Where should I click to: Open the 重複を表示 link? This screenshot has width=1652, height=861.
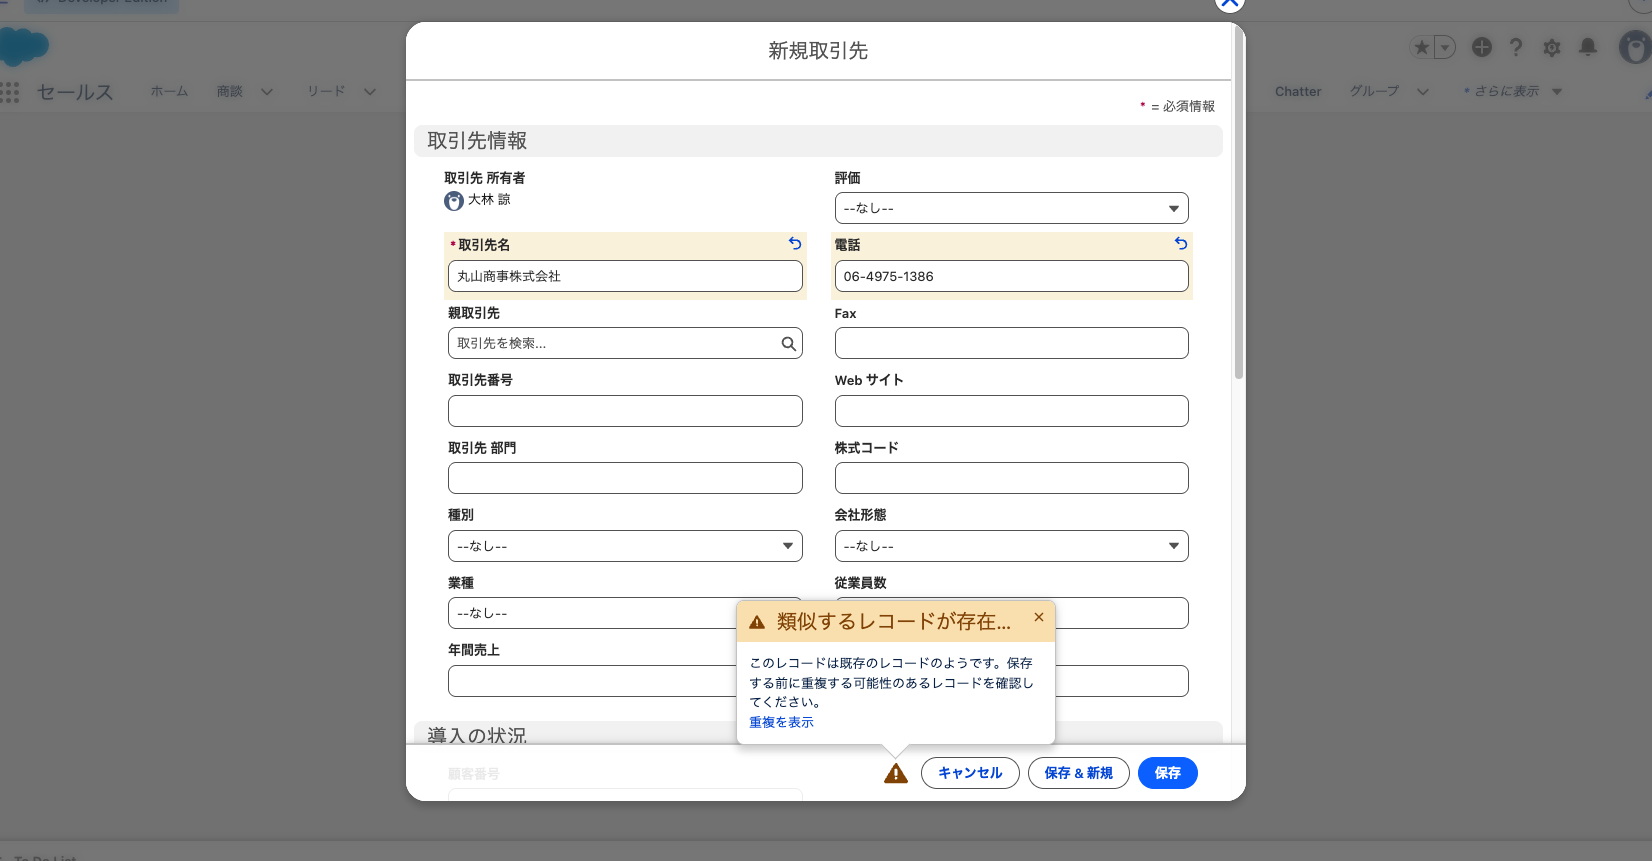782,722
